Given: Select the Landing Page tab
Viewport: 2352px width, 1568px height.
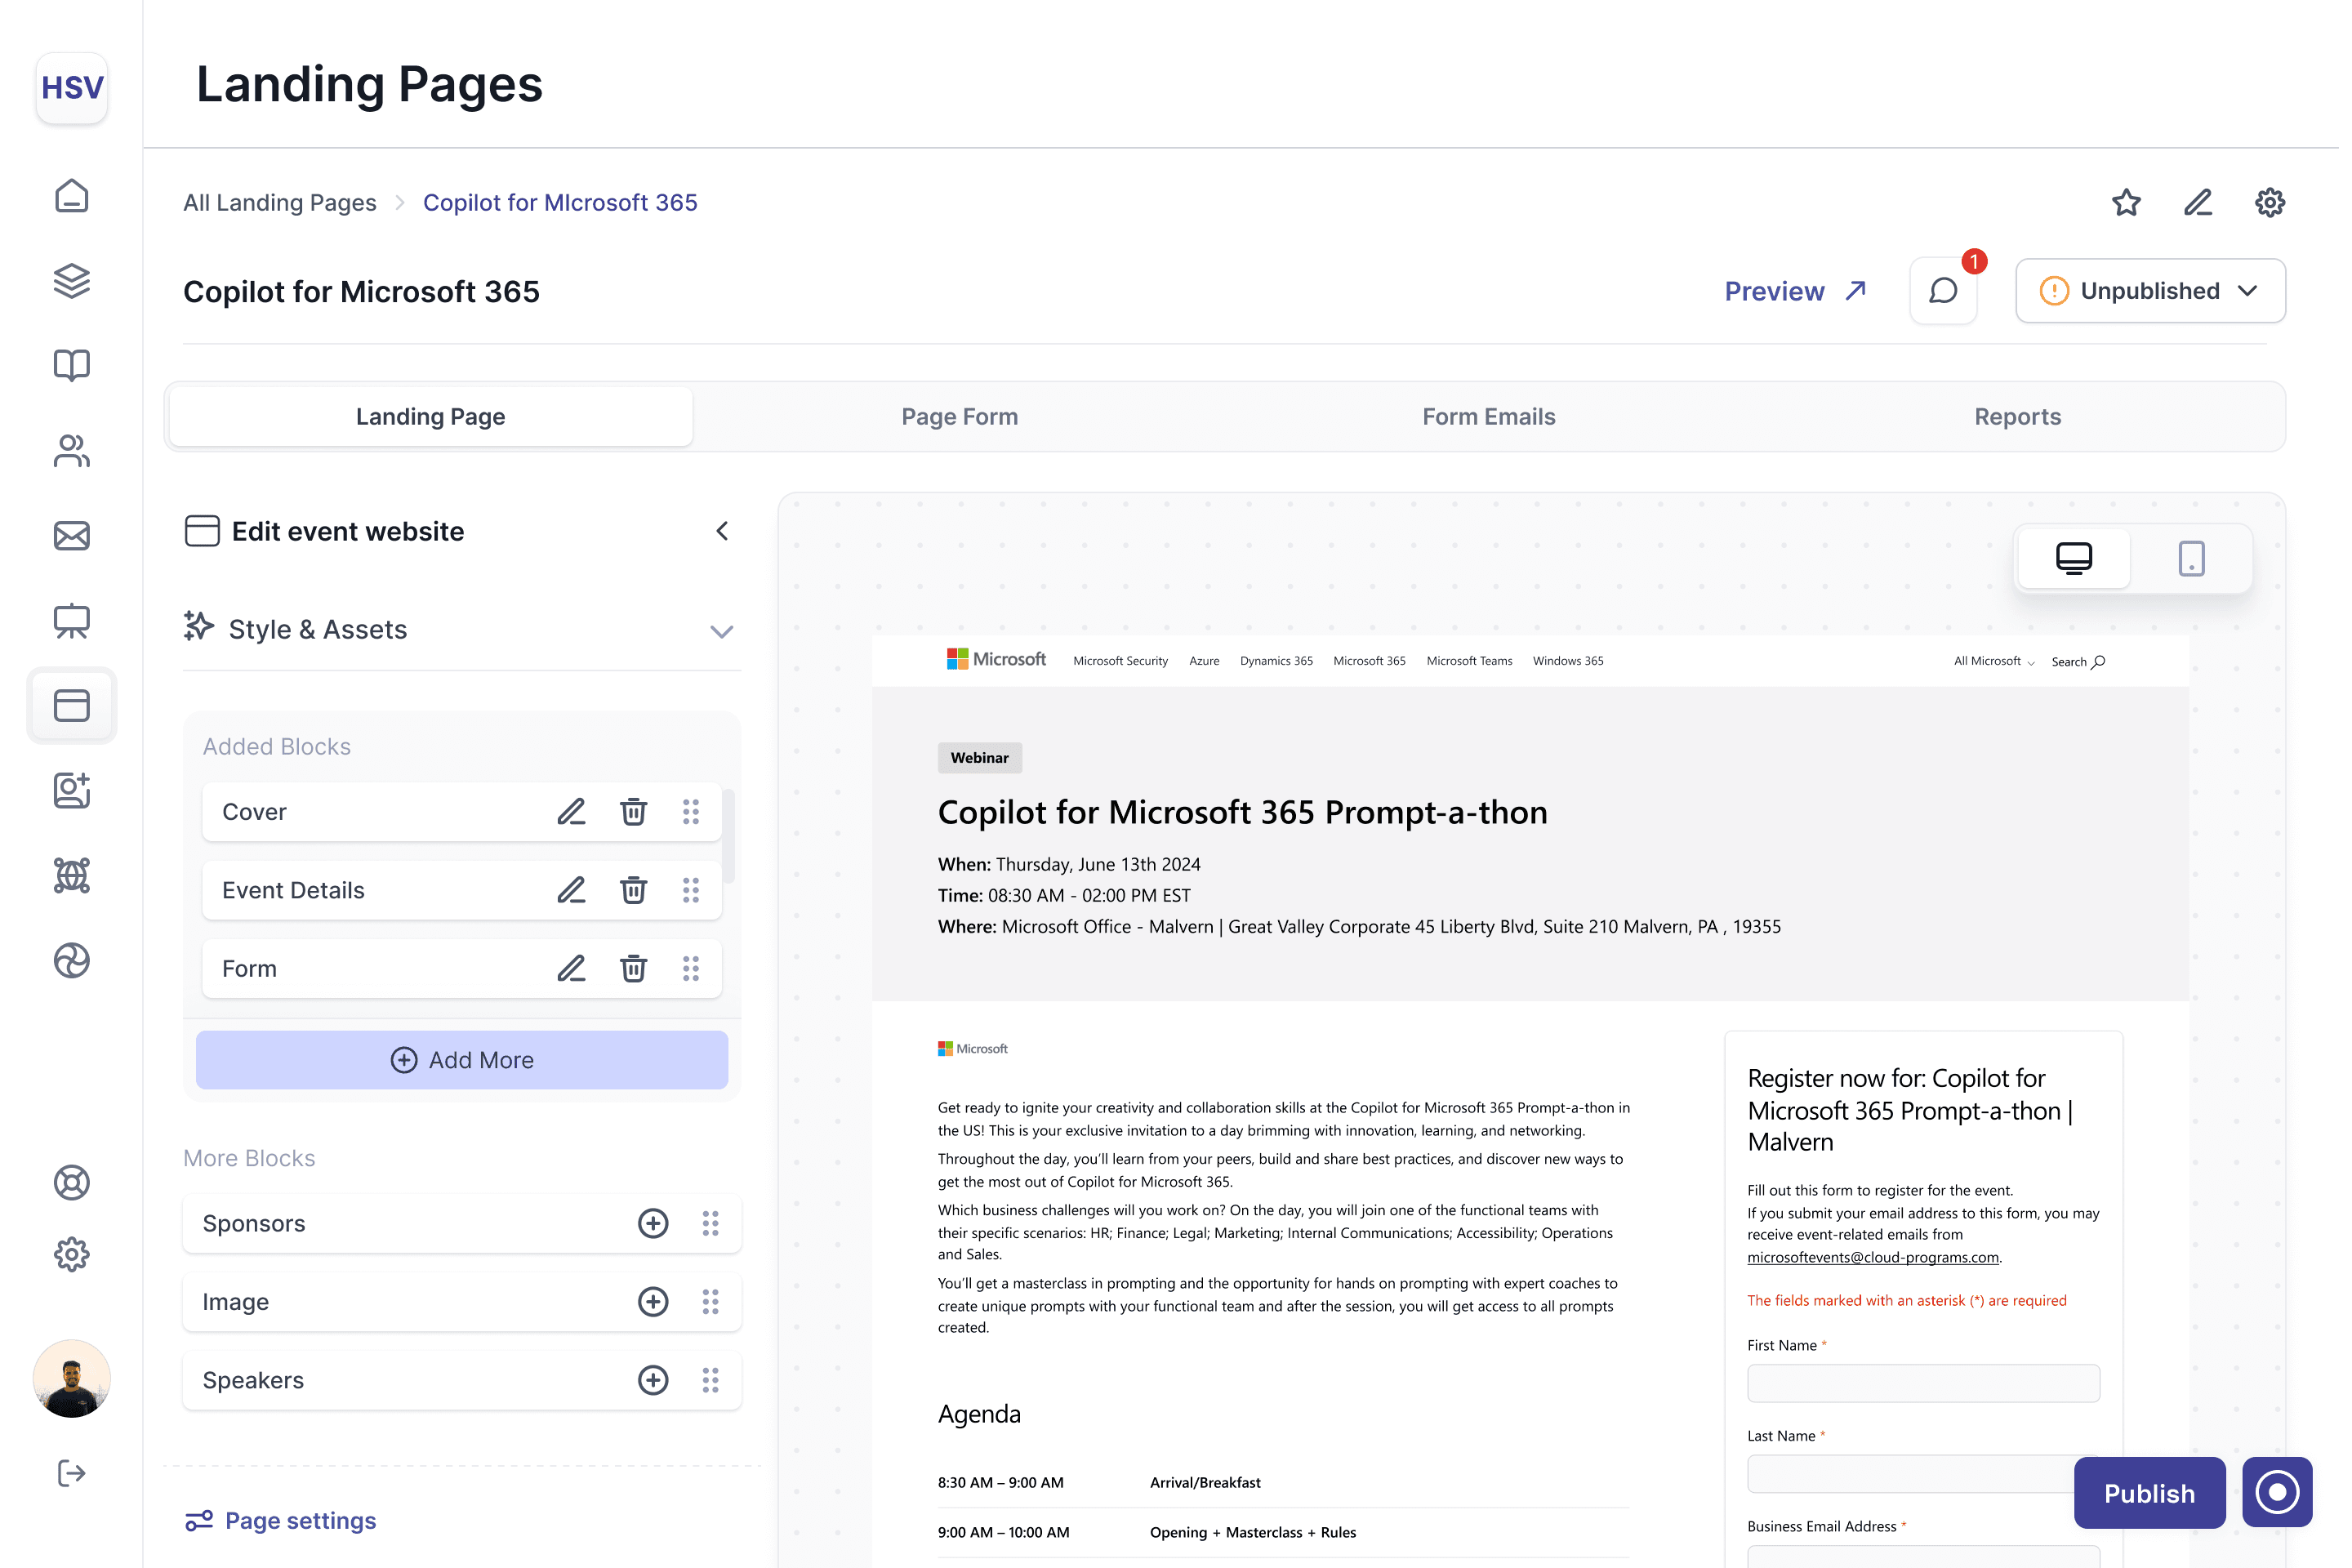Looking at the screenshot, I should tap(431, 417).
